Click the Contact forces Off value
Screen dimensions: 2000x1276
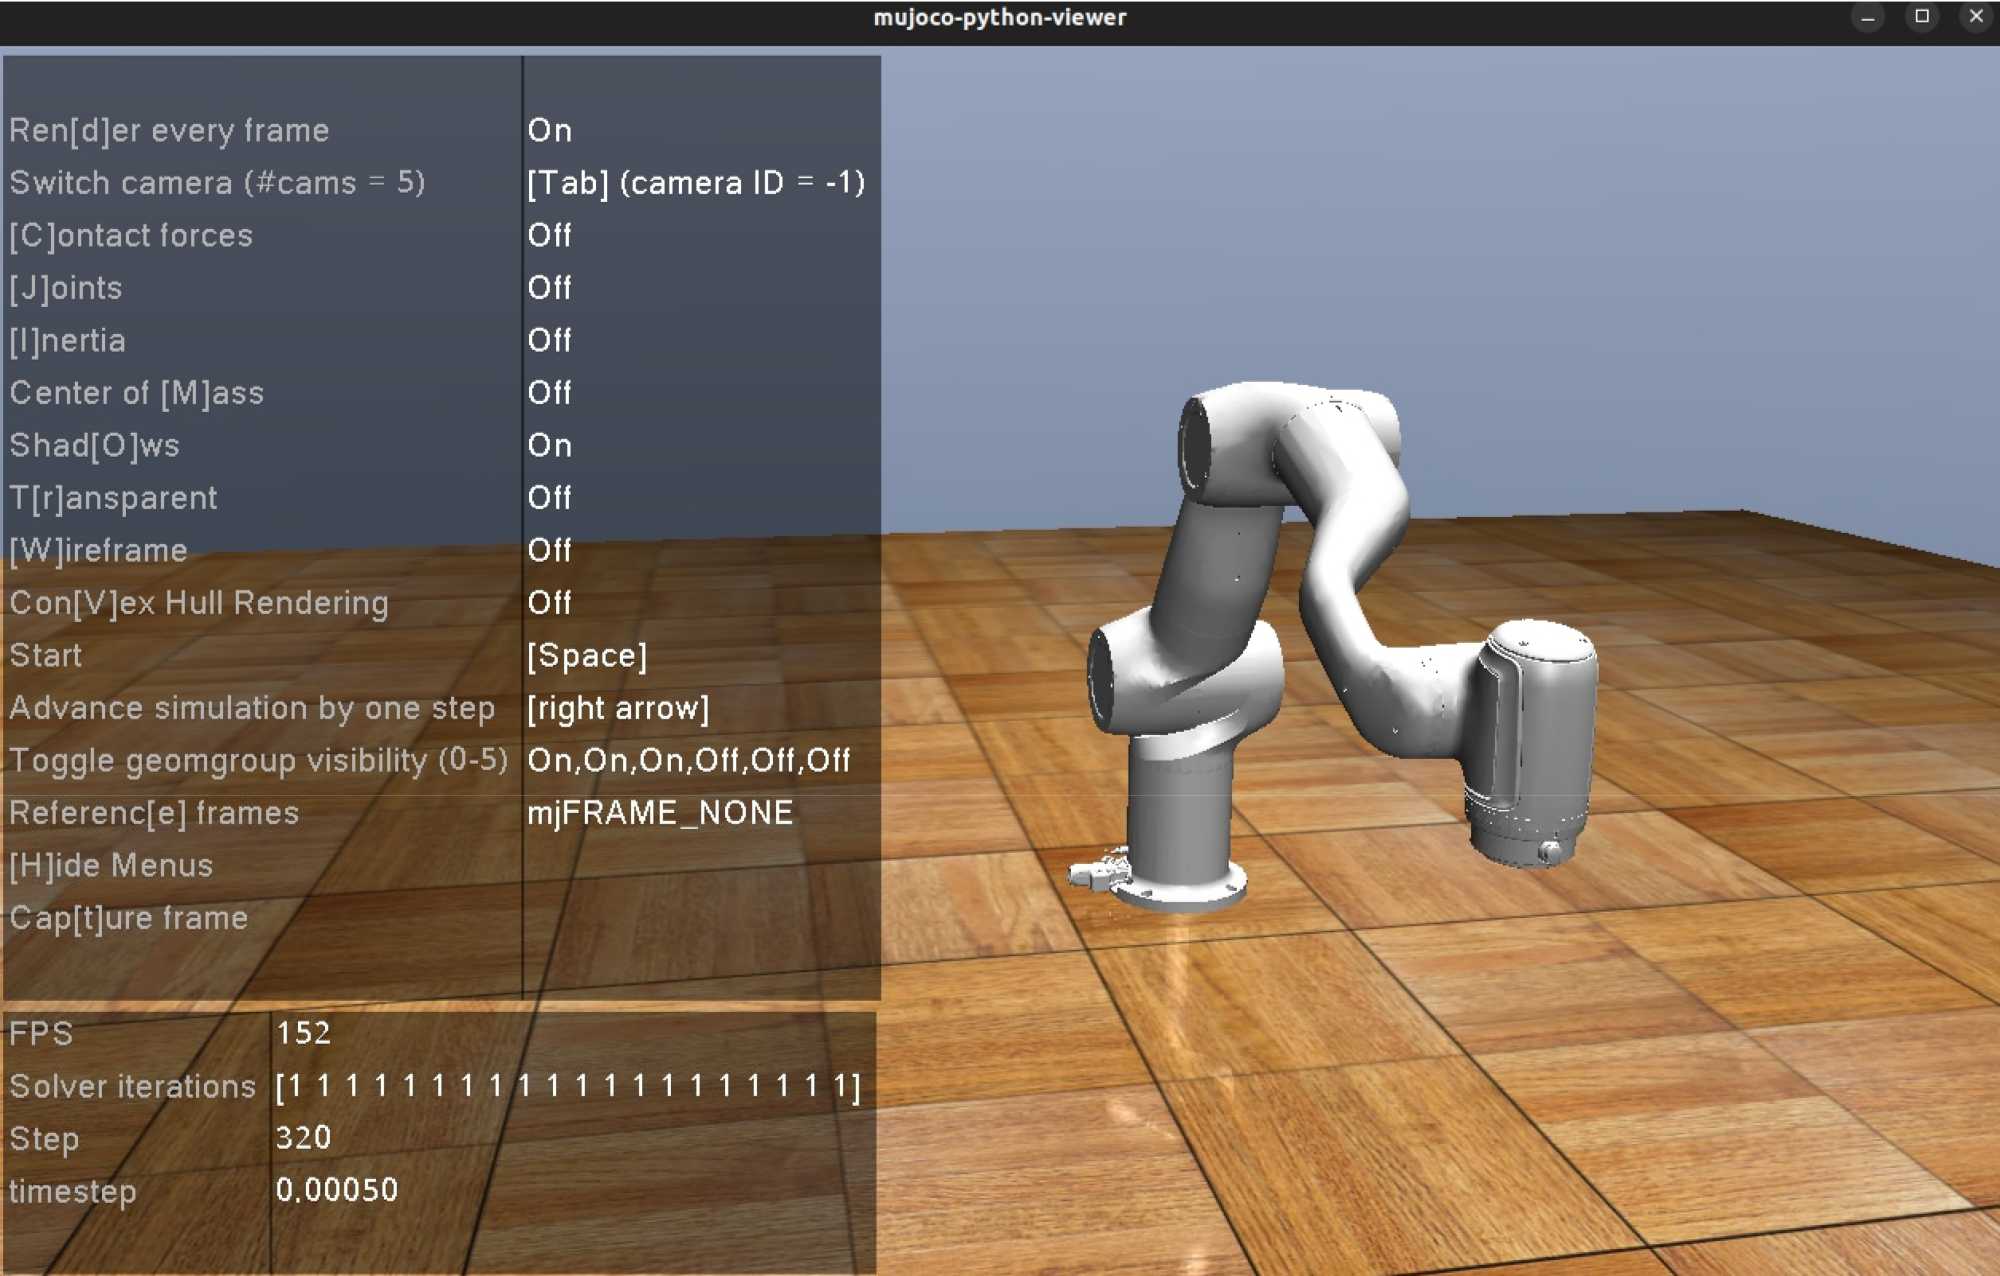point(549,236)
